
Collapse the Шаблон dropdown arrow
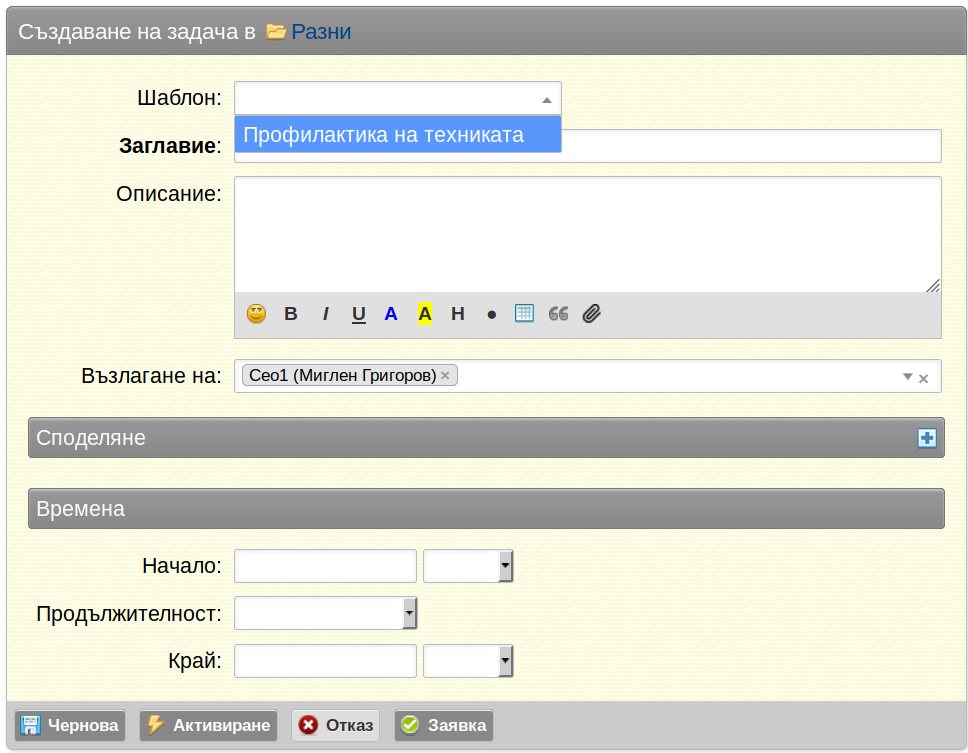click(x=546, y=99)
